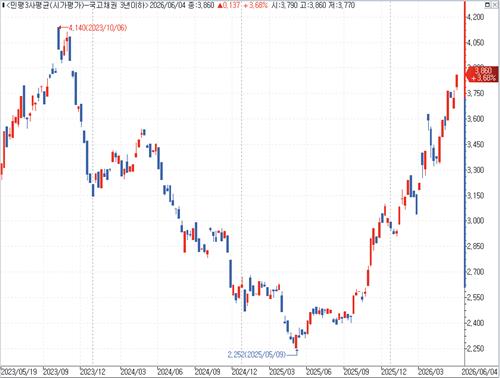This screenshot has width=500, height=378.
Task: Click the 2025/03 date axis label
Action: 282,371
